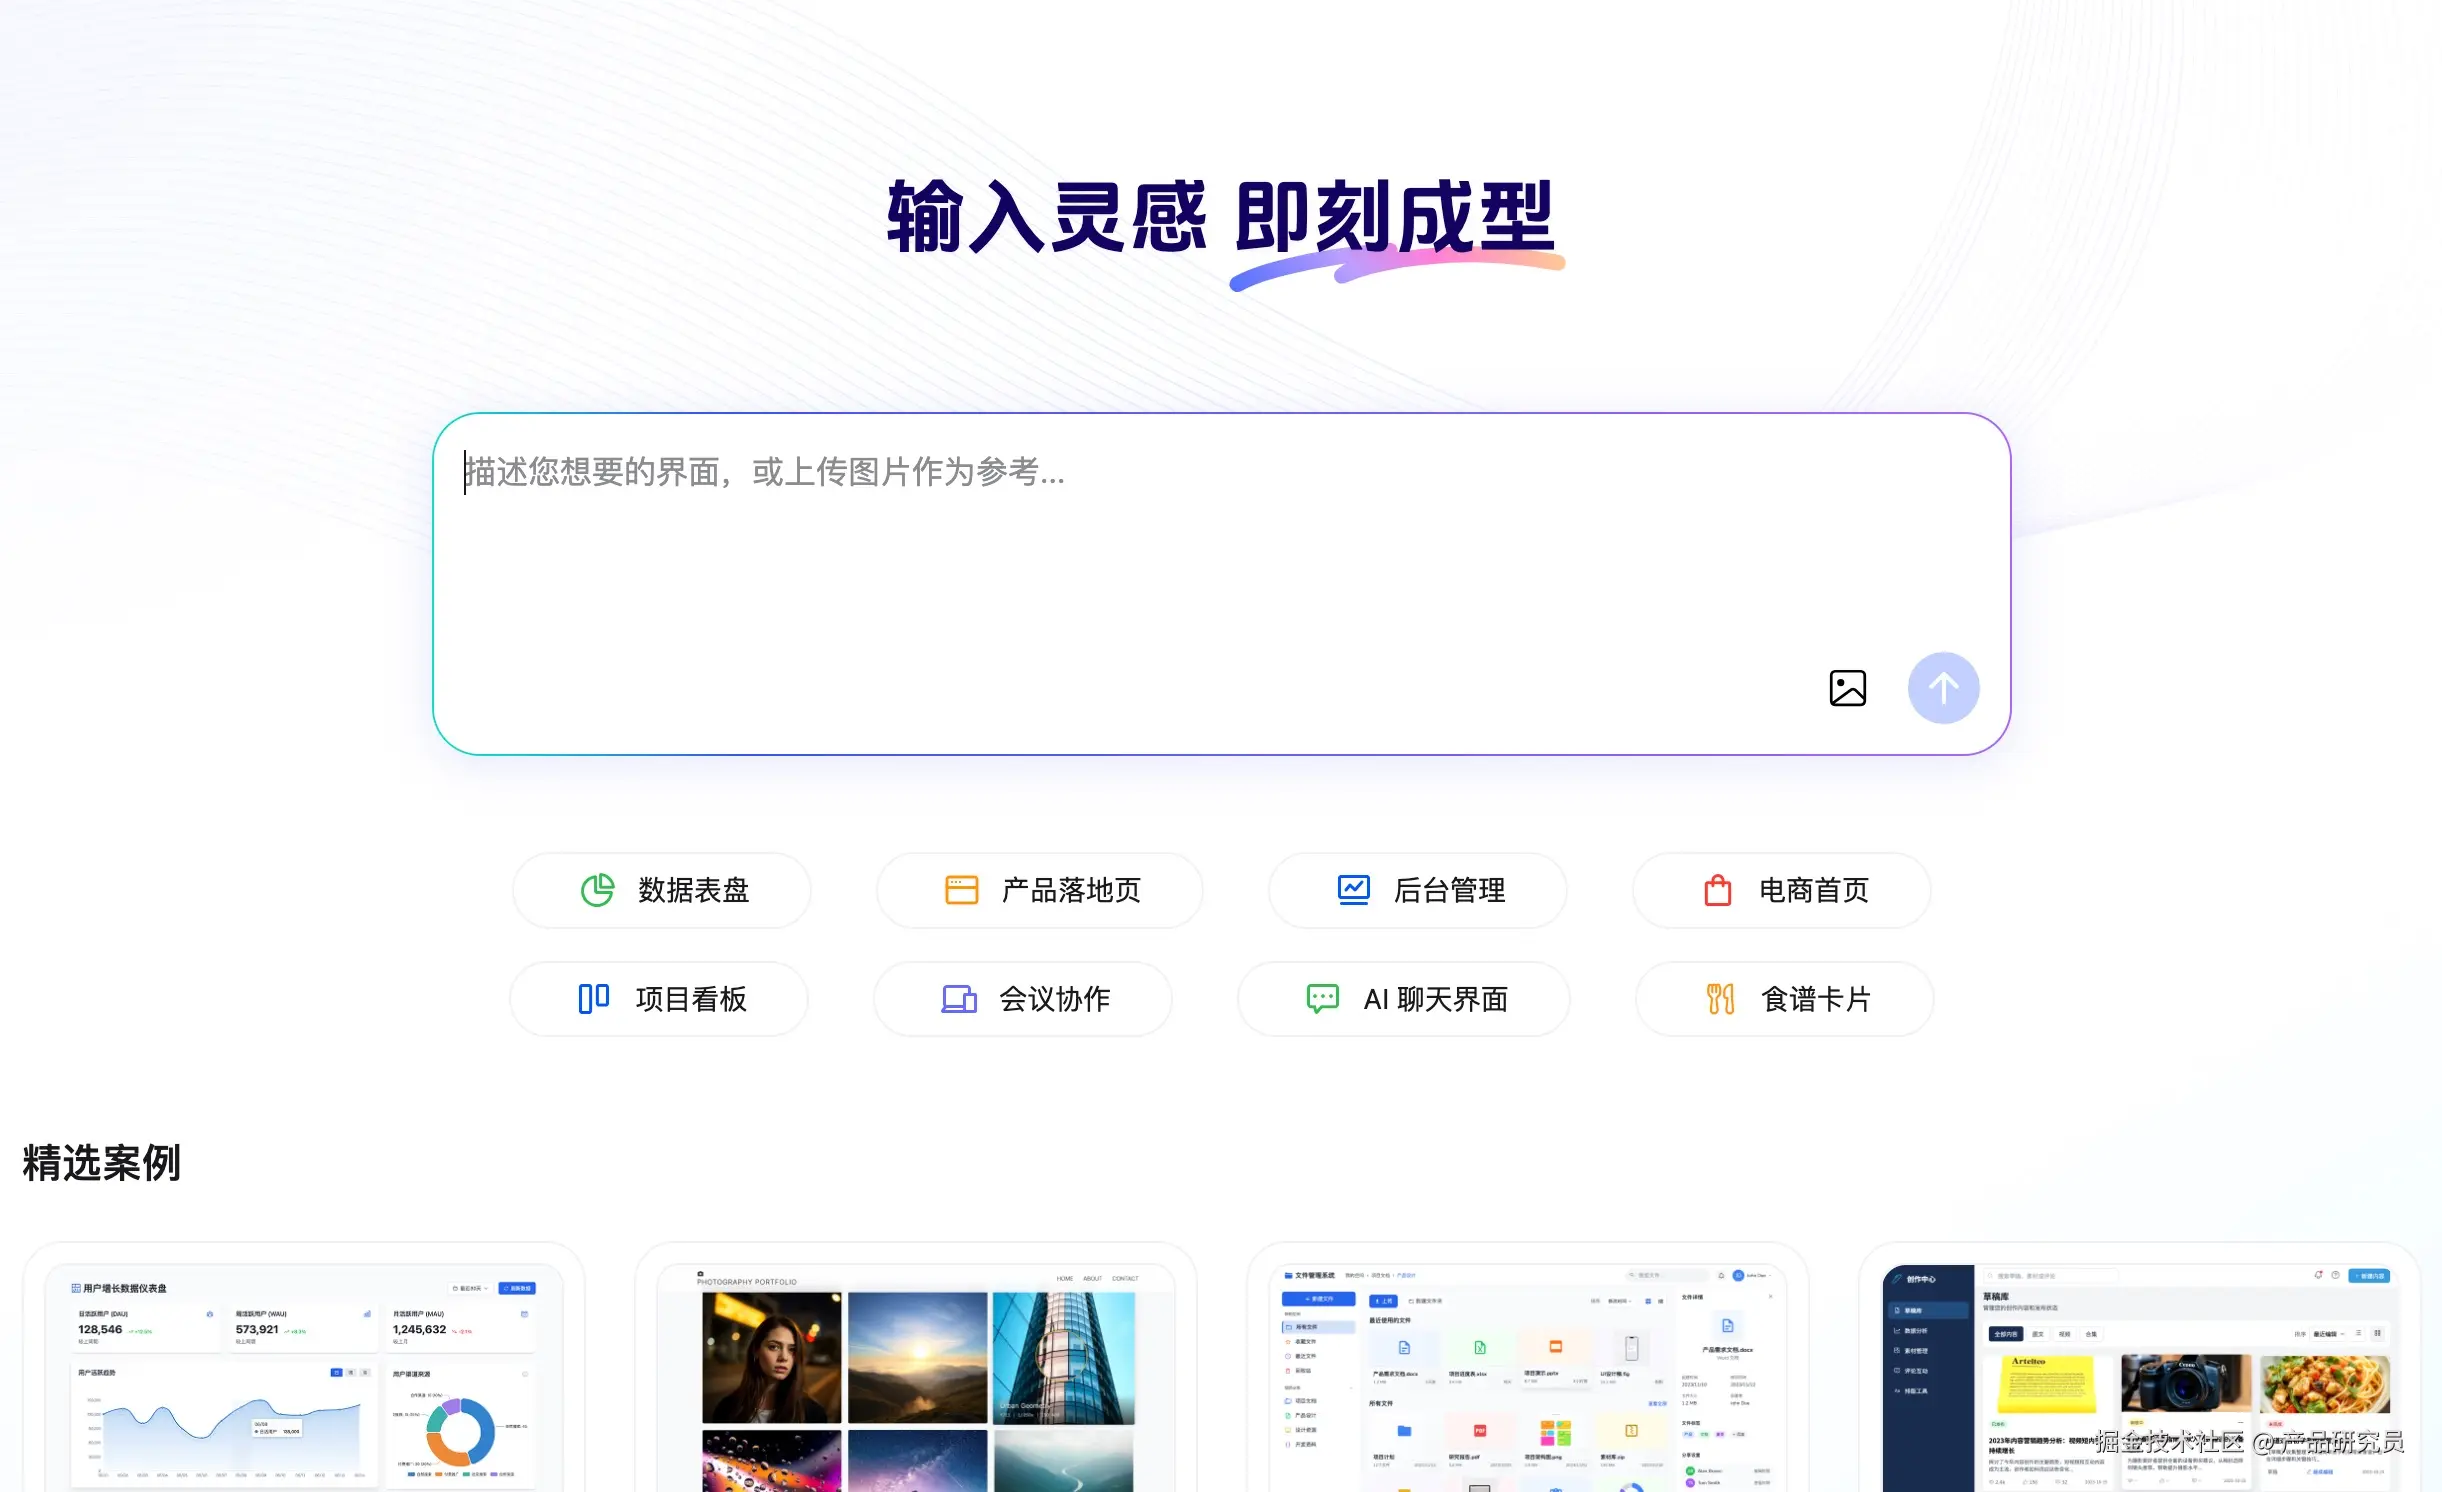Click the 精选案例 section heading

pyautogui.click(x=102, y=1163)
